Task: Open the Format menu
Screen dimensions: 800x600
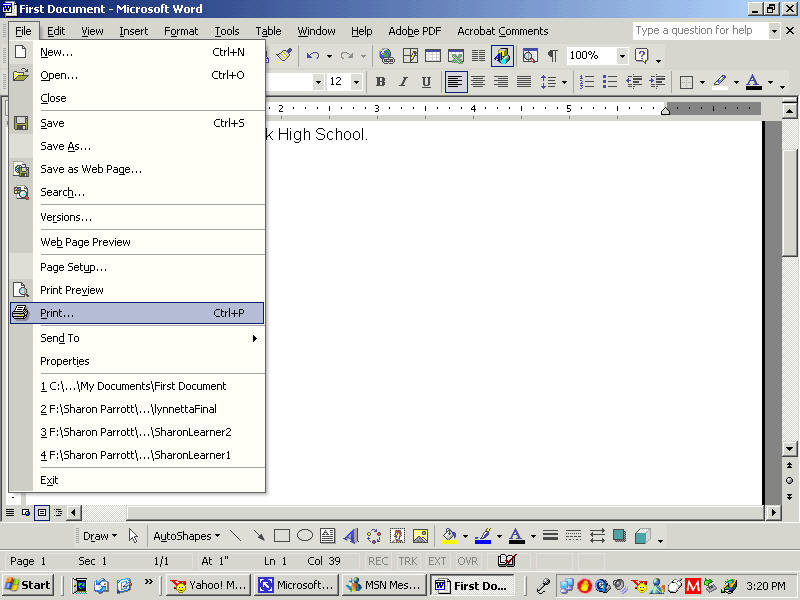Action: coord(181,31)
